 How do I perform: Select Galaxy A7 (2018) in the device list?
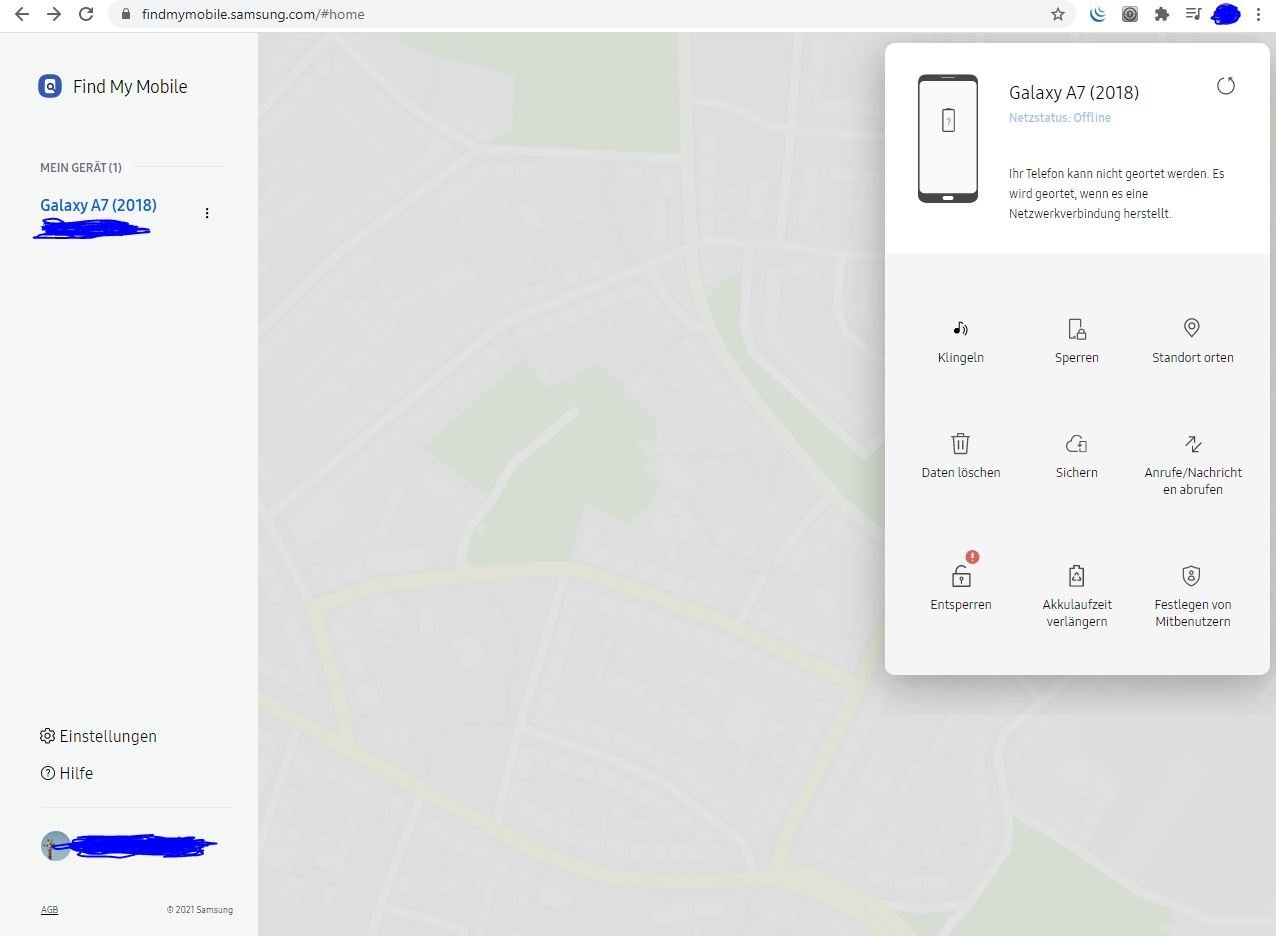[x=98, y=205]
